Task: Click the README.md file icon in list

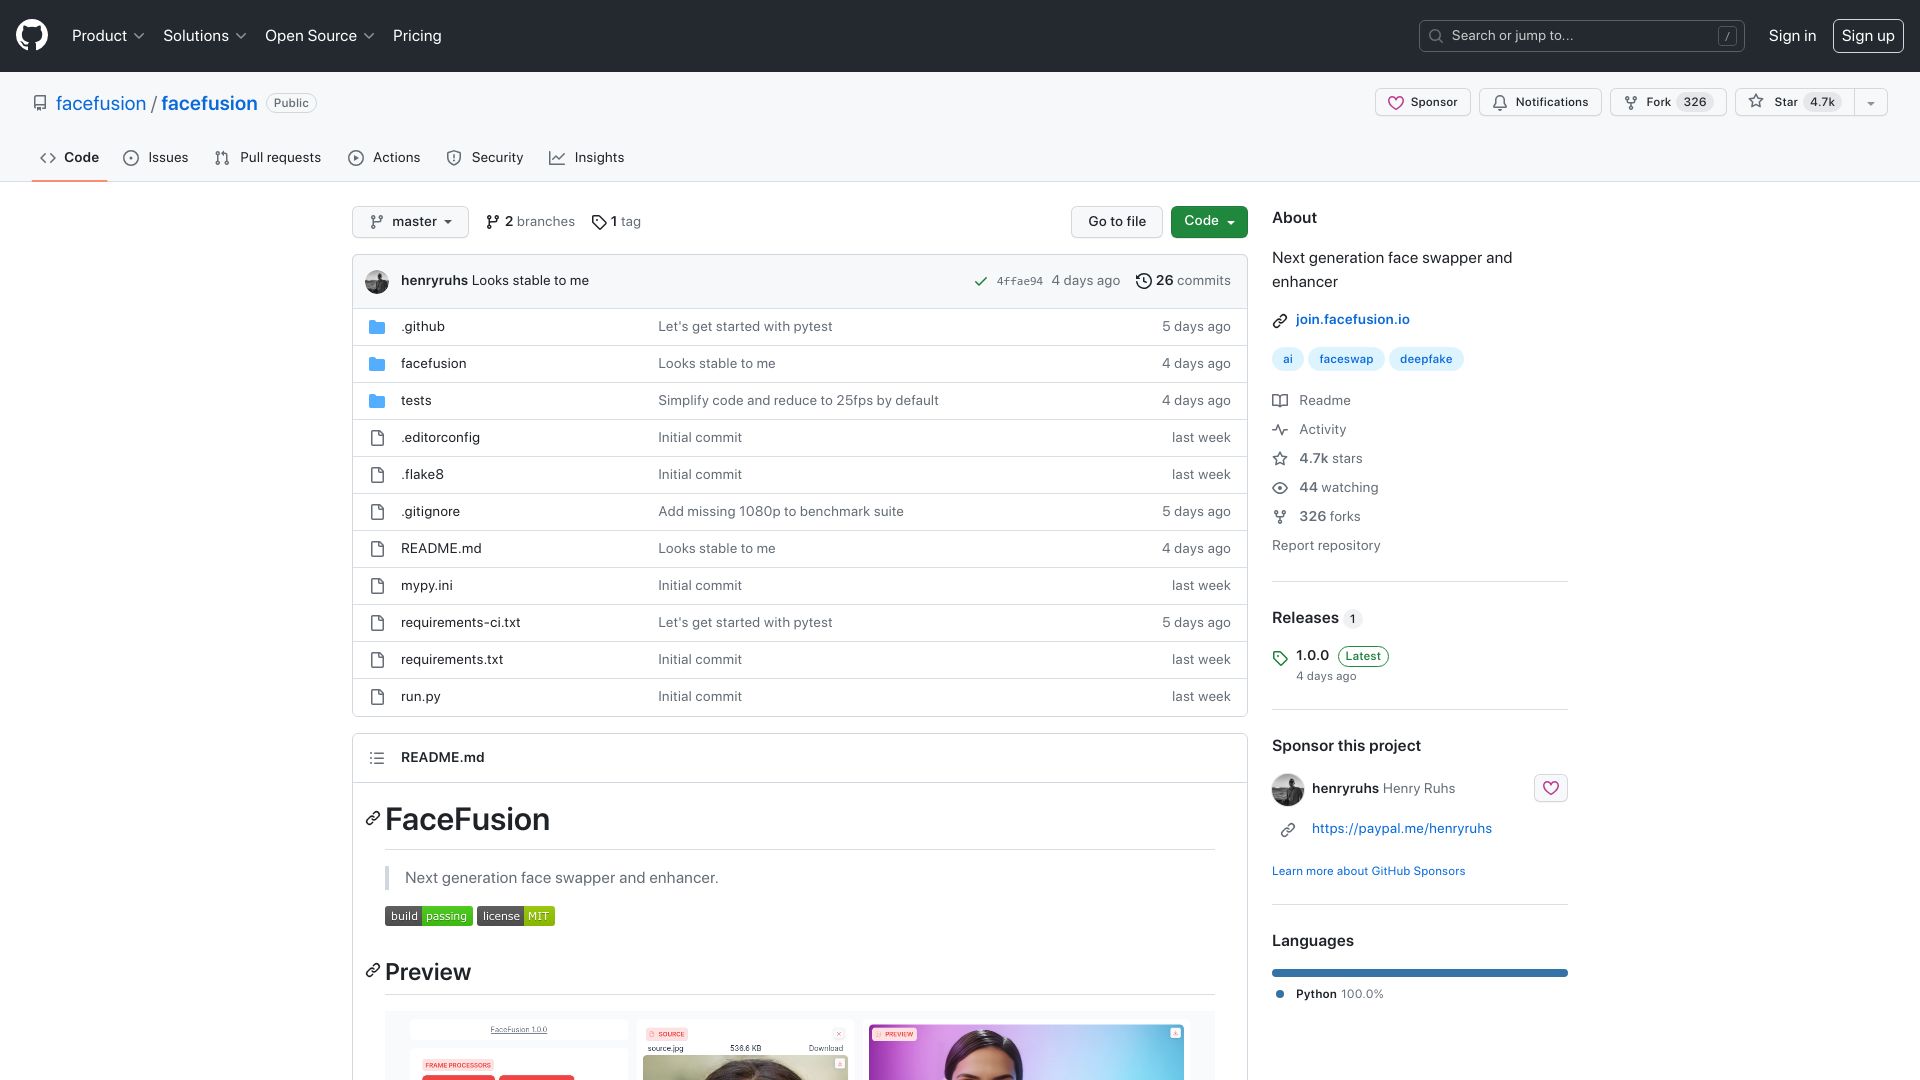Action: (377, 549)
